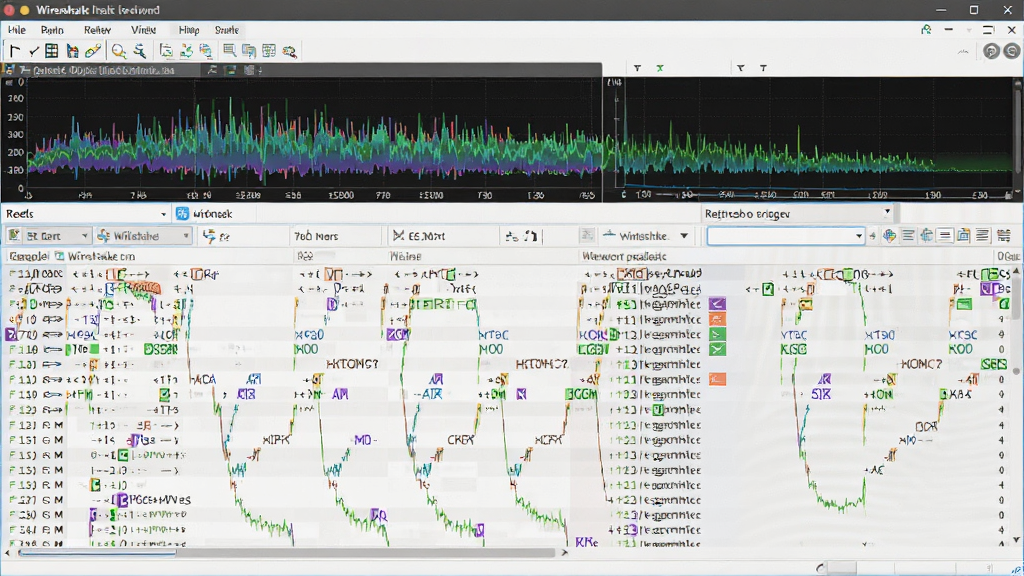
Task: Toggle the green checkbox in the second packet row
Action: (768, 289)
